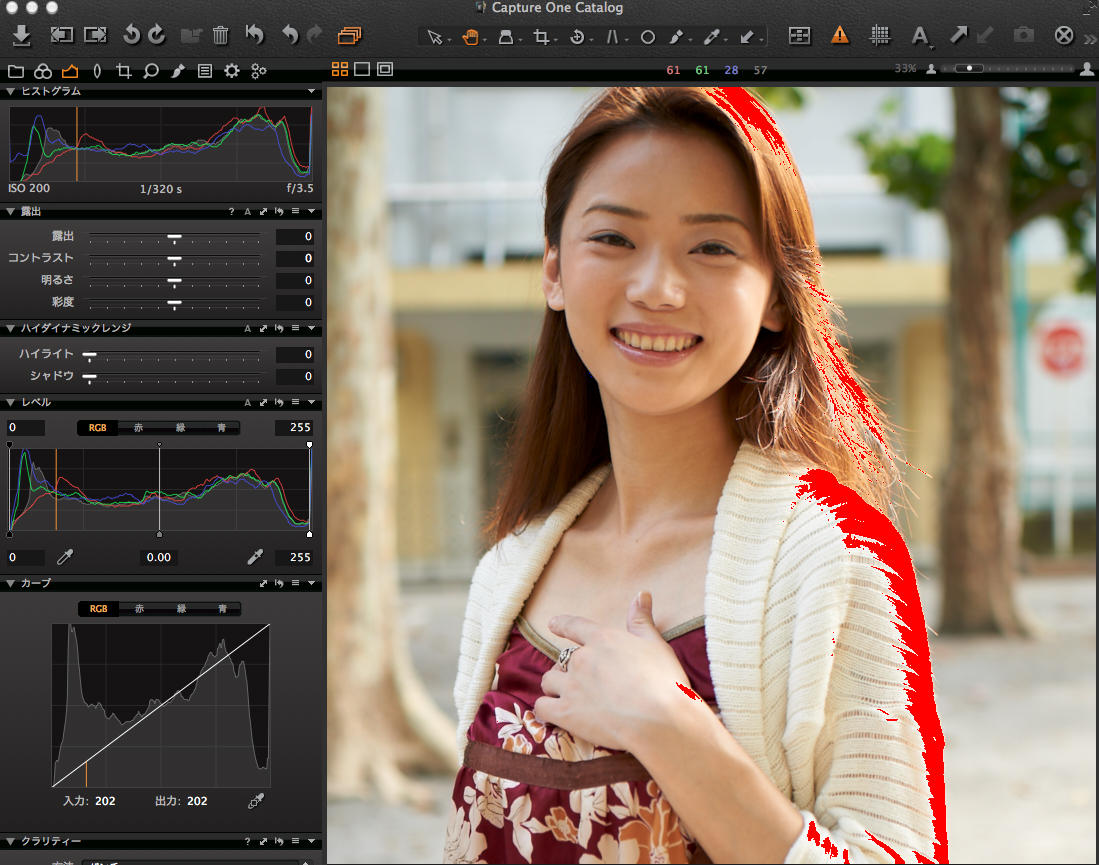Collapse the ハイダイナミックレンジ panel
1099x865 pixels.
pos(10,328)
